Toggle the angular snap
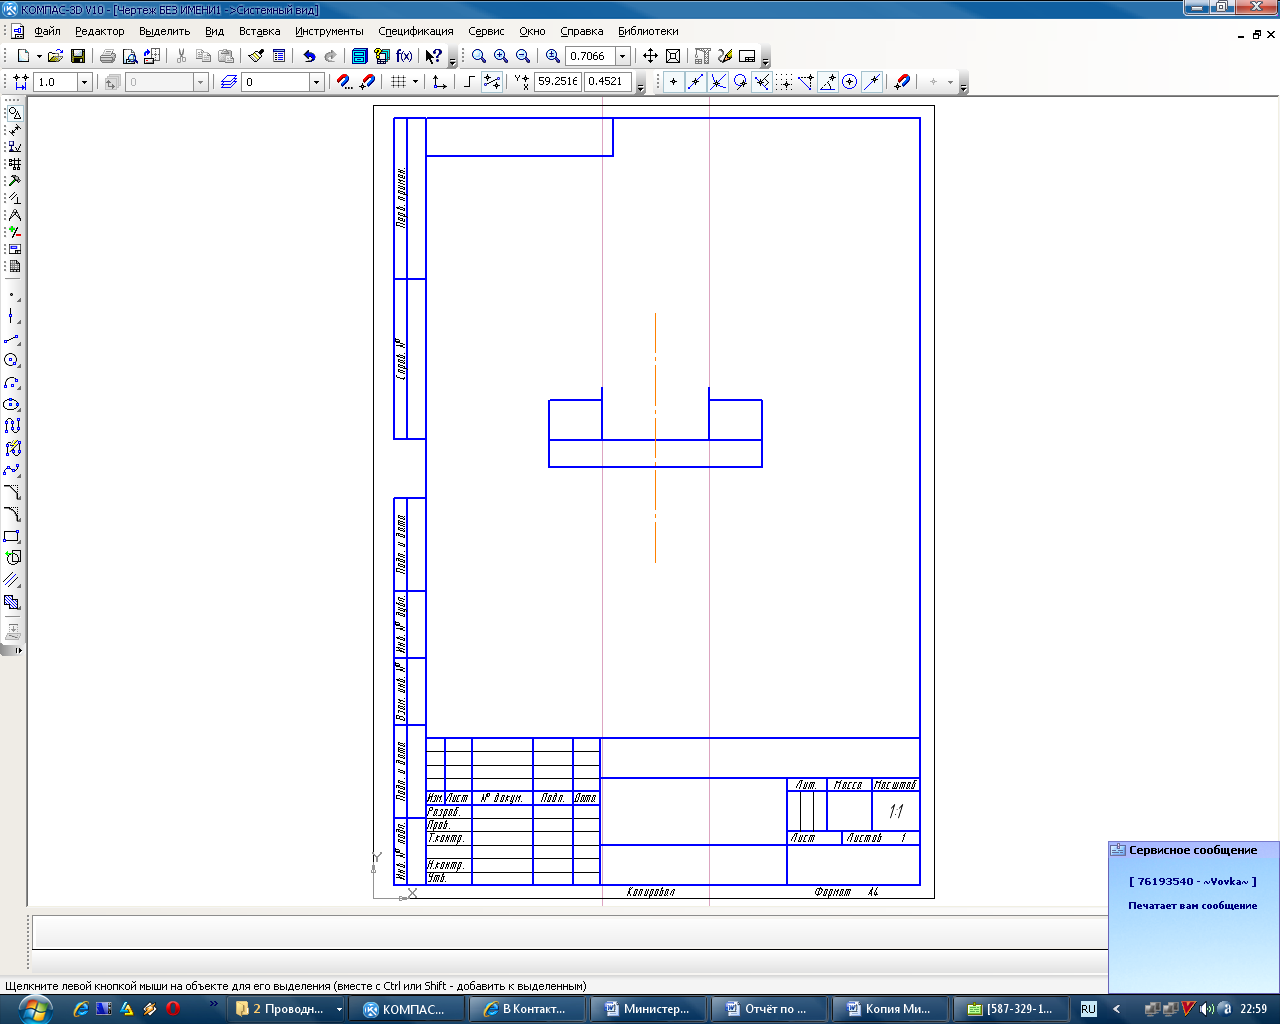The image size is (1280, 1024). [x=828, y=82]
